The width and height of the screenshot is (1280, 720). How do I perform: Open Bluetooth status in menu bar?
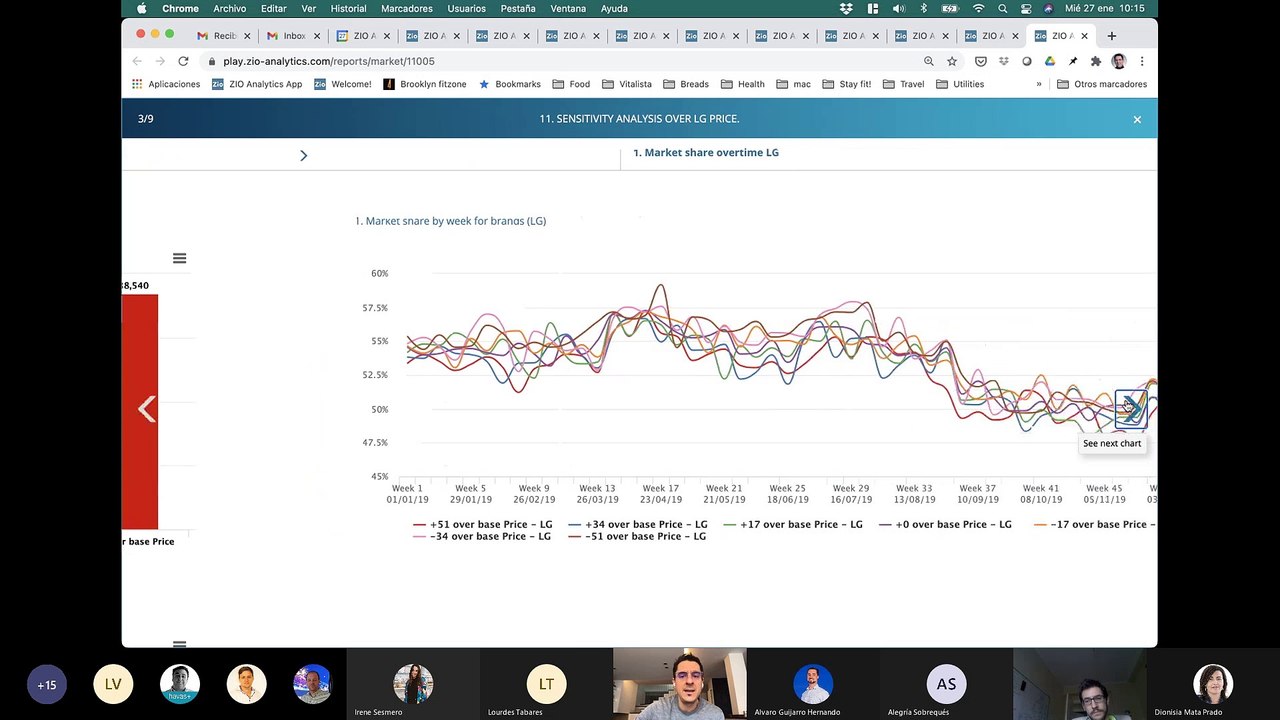pos(924,8)
